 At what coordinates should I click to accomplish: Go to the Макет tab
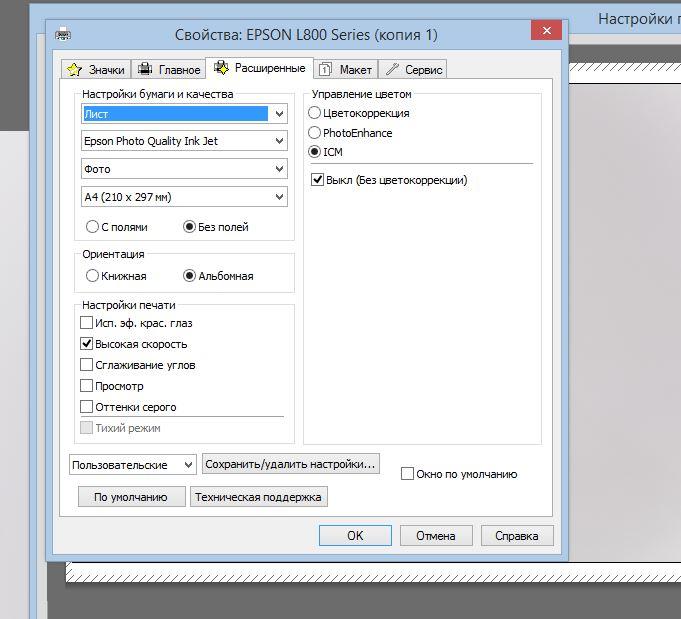pos(346,70)
